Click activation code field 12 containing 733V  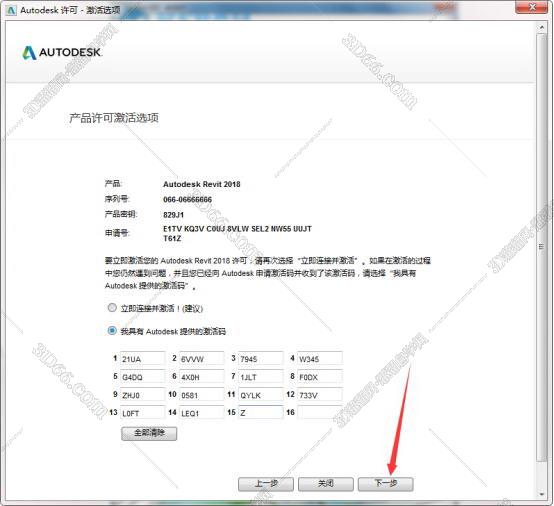tap(319, 395)
